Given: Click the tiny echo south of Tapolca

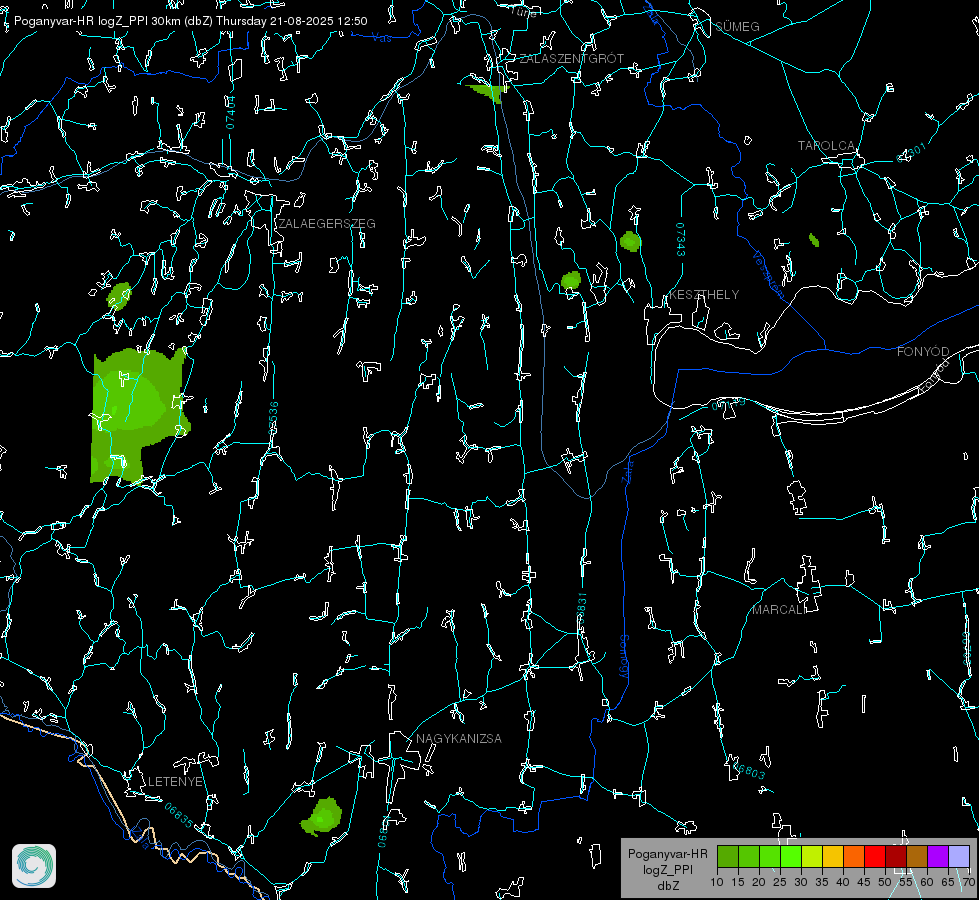Looking at the screenshot, I should (814, 240).
